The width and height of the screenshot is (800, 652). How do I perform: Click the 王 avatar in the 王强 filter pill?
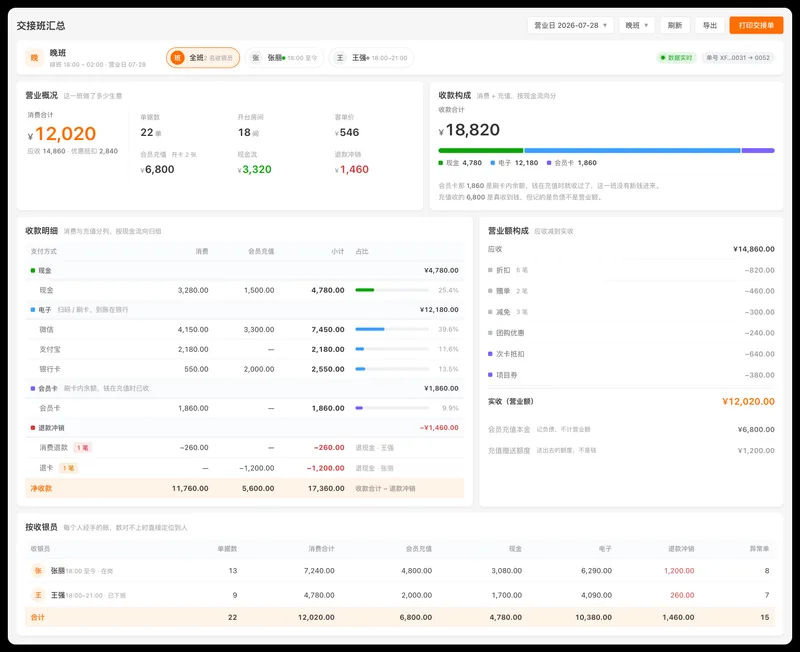pyautogui.click(x=340, y=58)
